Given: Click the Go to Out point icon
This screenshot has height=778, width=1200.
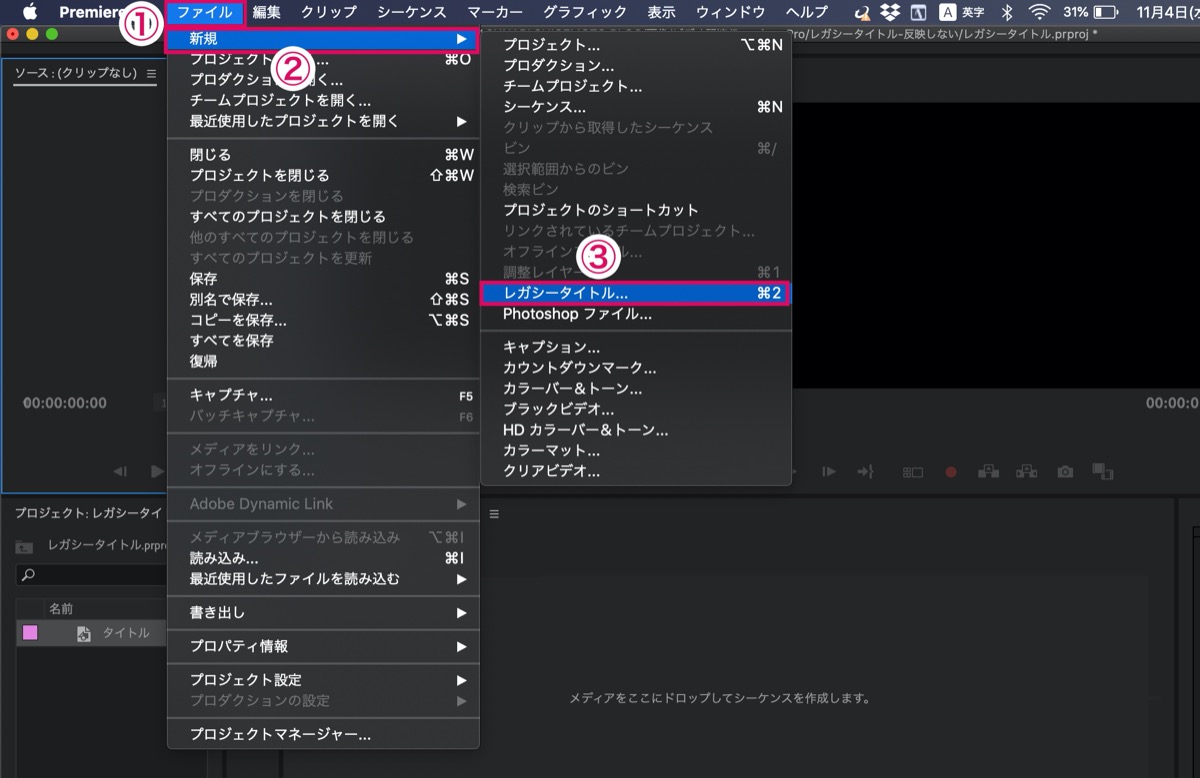Looking at the screenshot, I should pos(866,471).
